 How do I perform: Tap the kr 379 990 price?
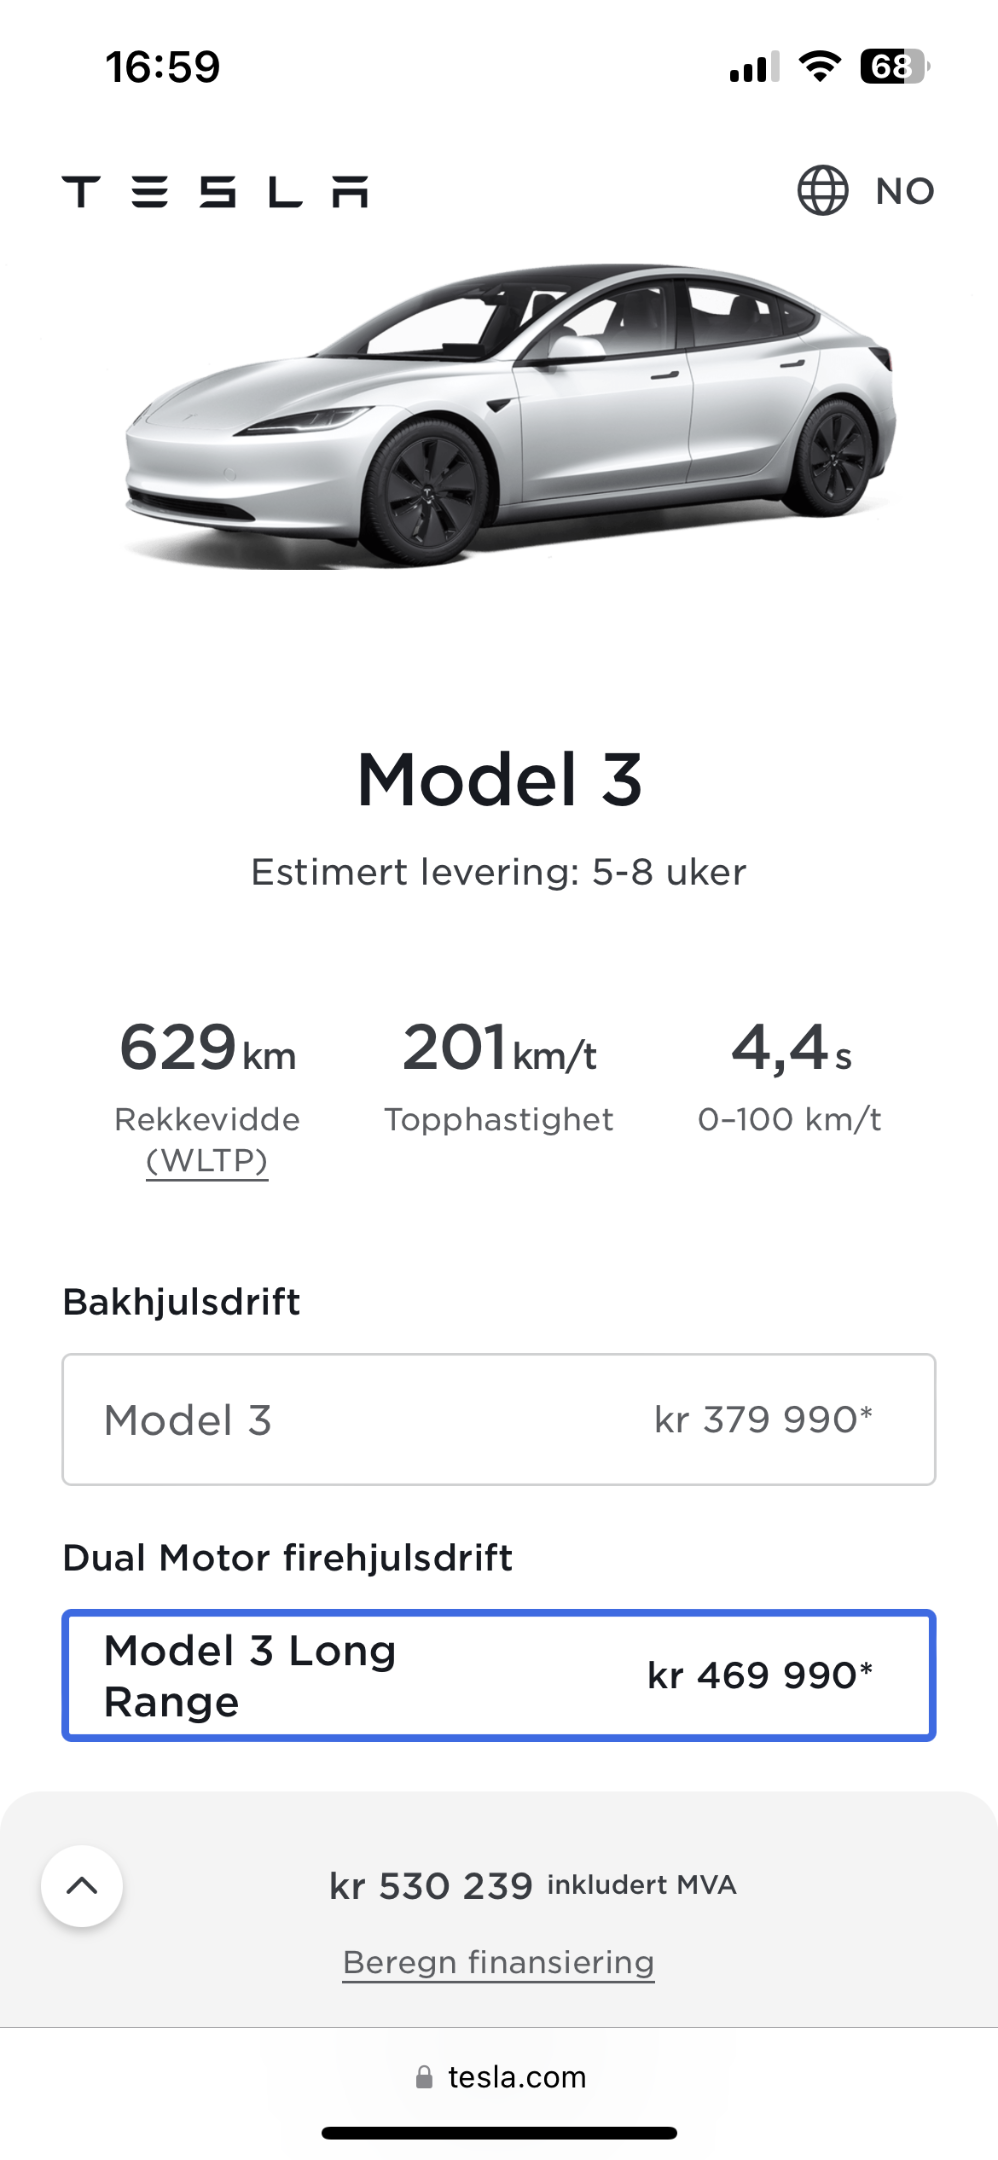[x=763, y=1419]
